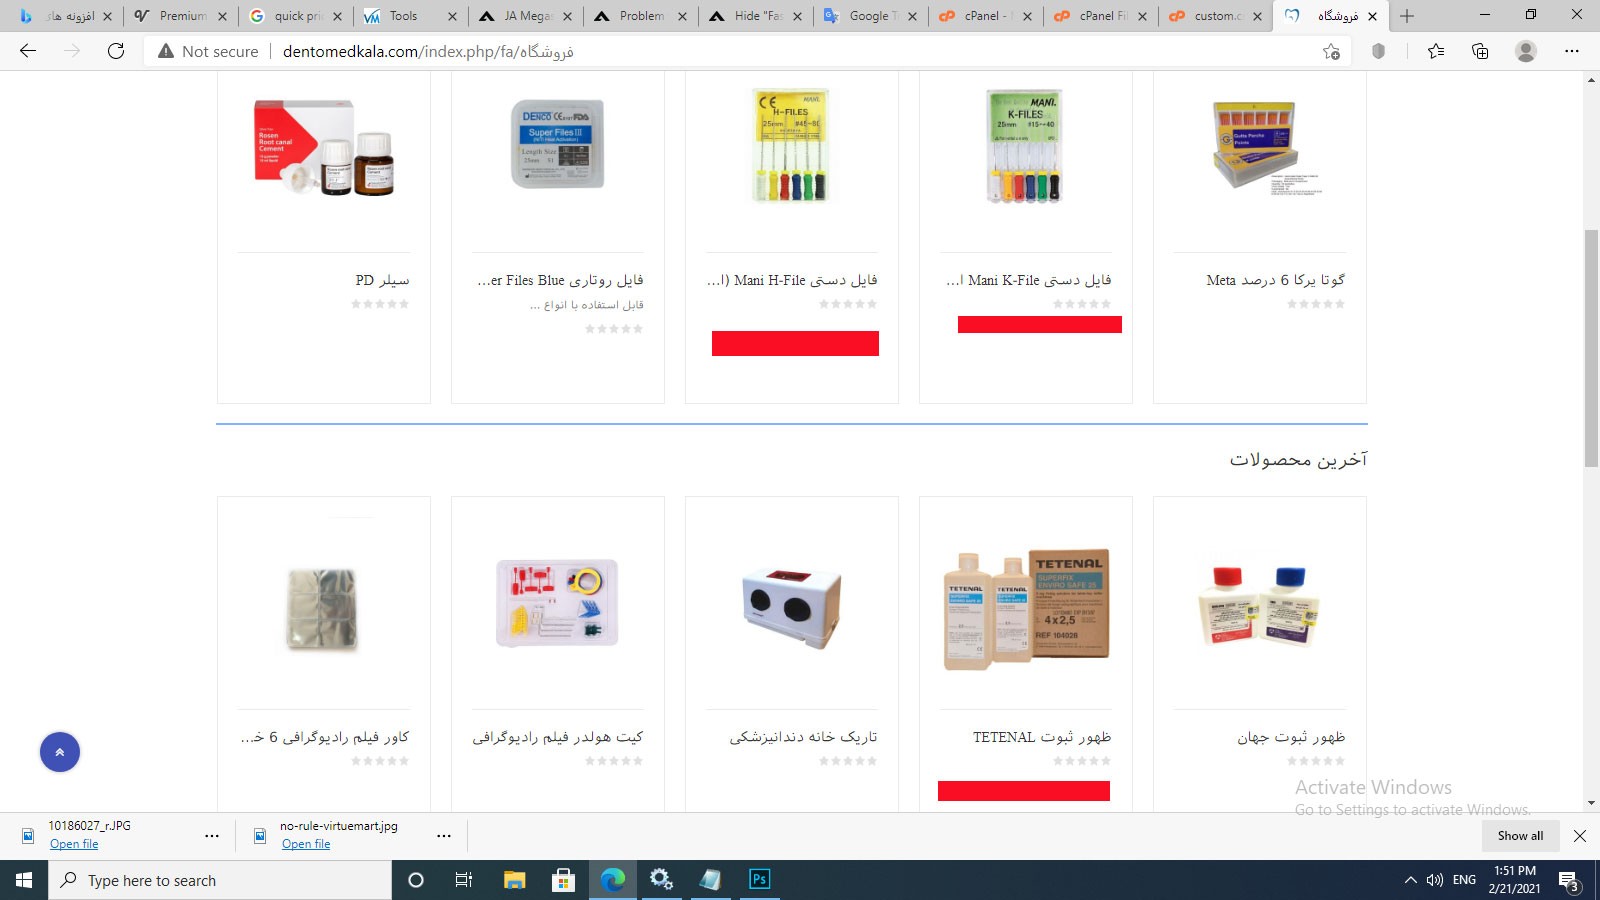Click Open file link under no-rule-virtuemart.jpg
The image size is (1600, 900).
tap(306, 844)
